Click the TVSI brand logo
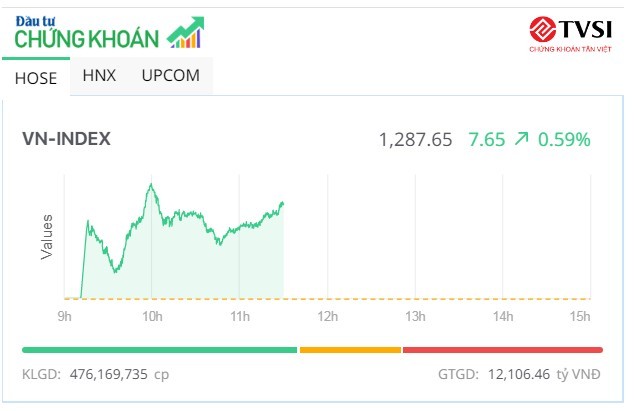 coord(564,33)
